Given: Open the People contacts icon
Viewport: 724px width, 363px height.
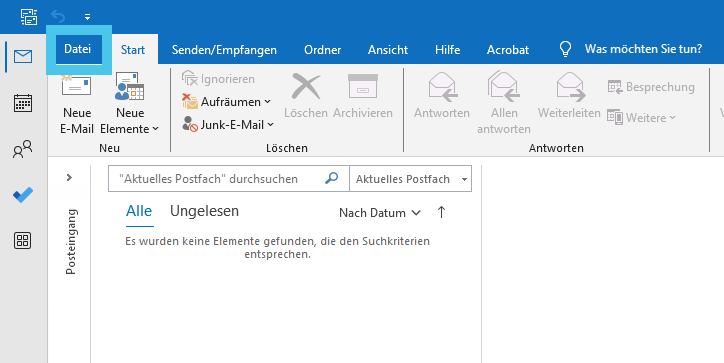Looking at the screenshot, I should coord(23,149).
